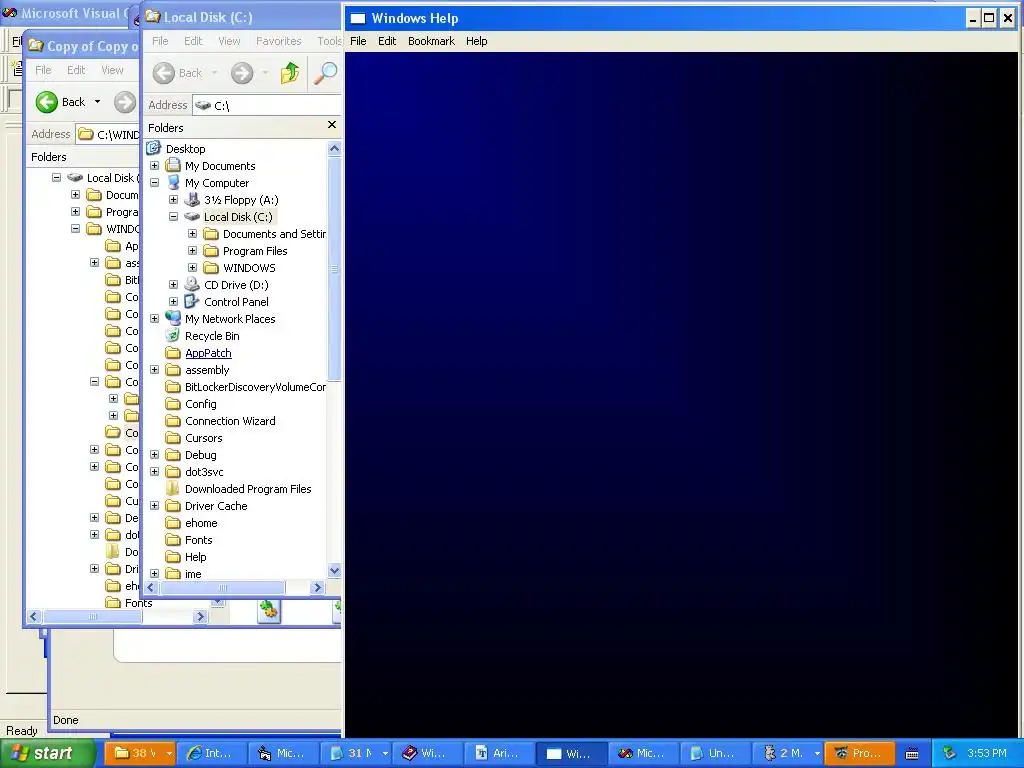Open the AppPatch folder link
Screen dimensions: 1024x768
click(208, 353)
